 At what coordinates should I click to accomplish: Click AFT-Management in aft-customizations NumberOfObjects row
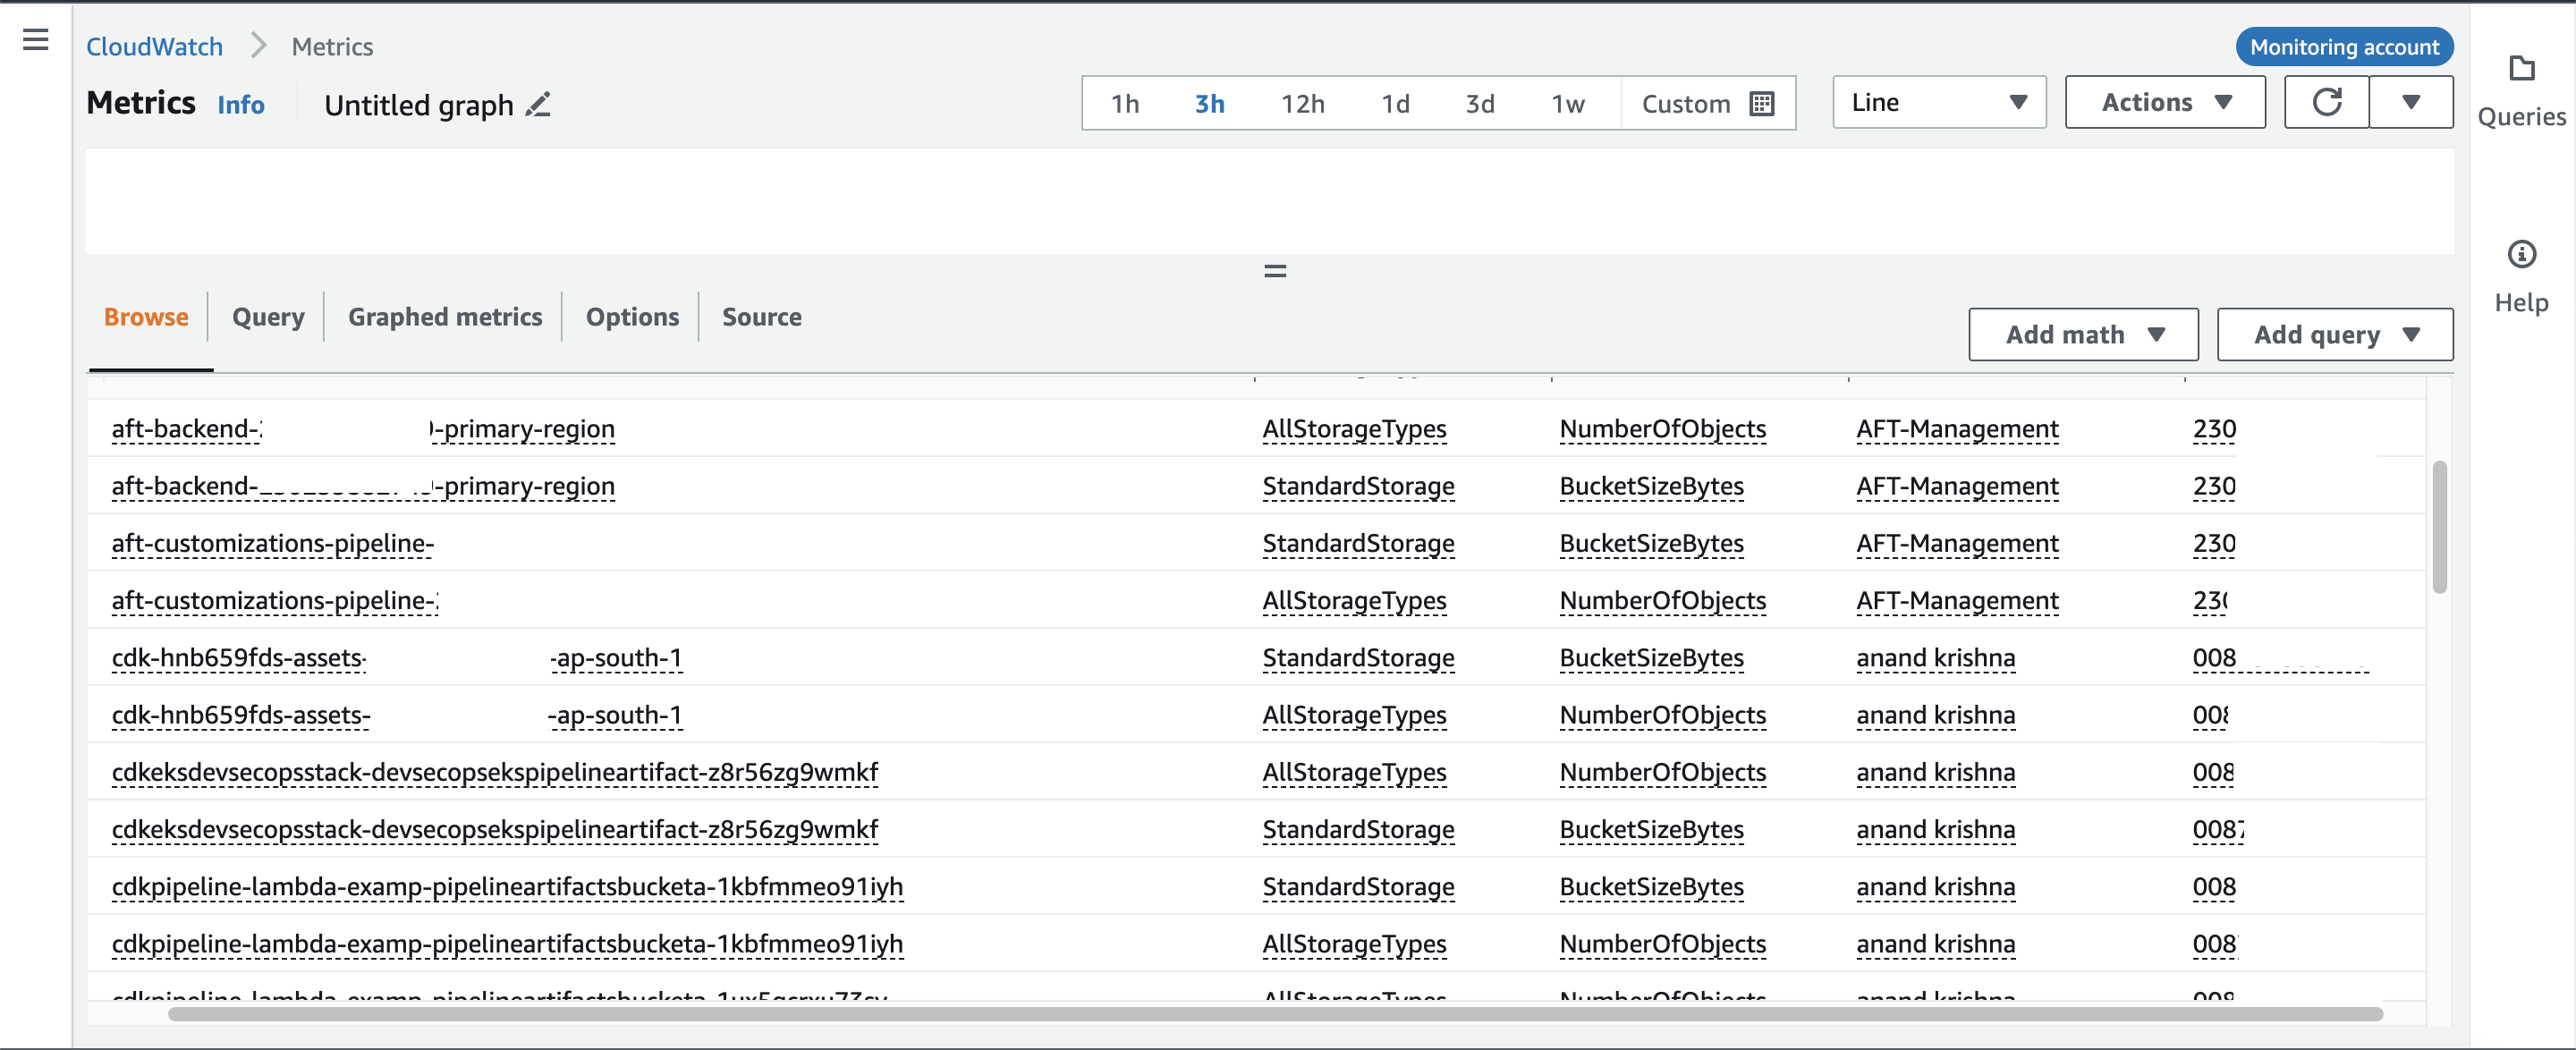tap(1957, 599)
